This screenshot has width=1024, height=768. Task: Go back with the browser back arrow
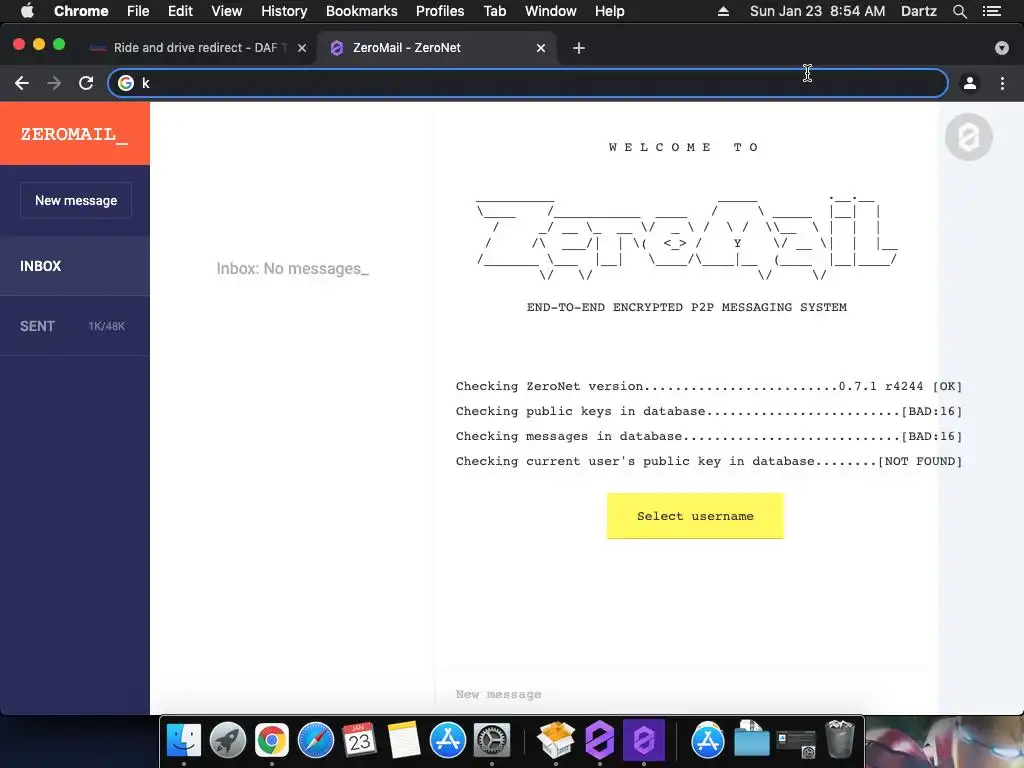click(x=22, y=83)
